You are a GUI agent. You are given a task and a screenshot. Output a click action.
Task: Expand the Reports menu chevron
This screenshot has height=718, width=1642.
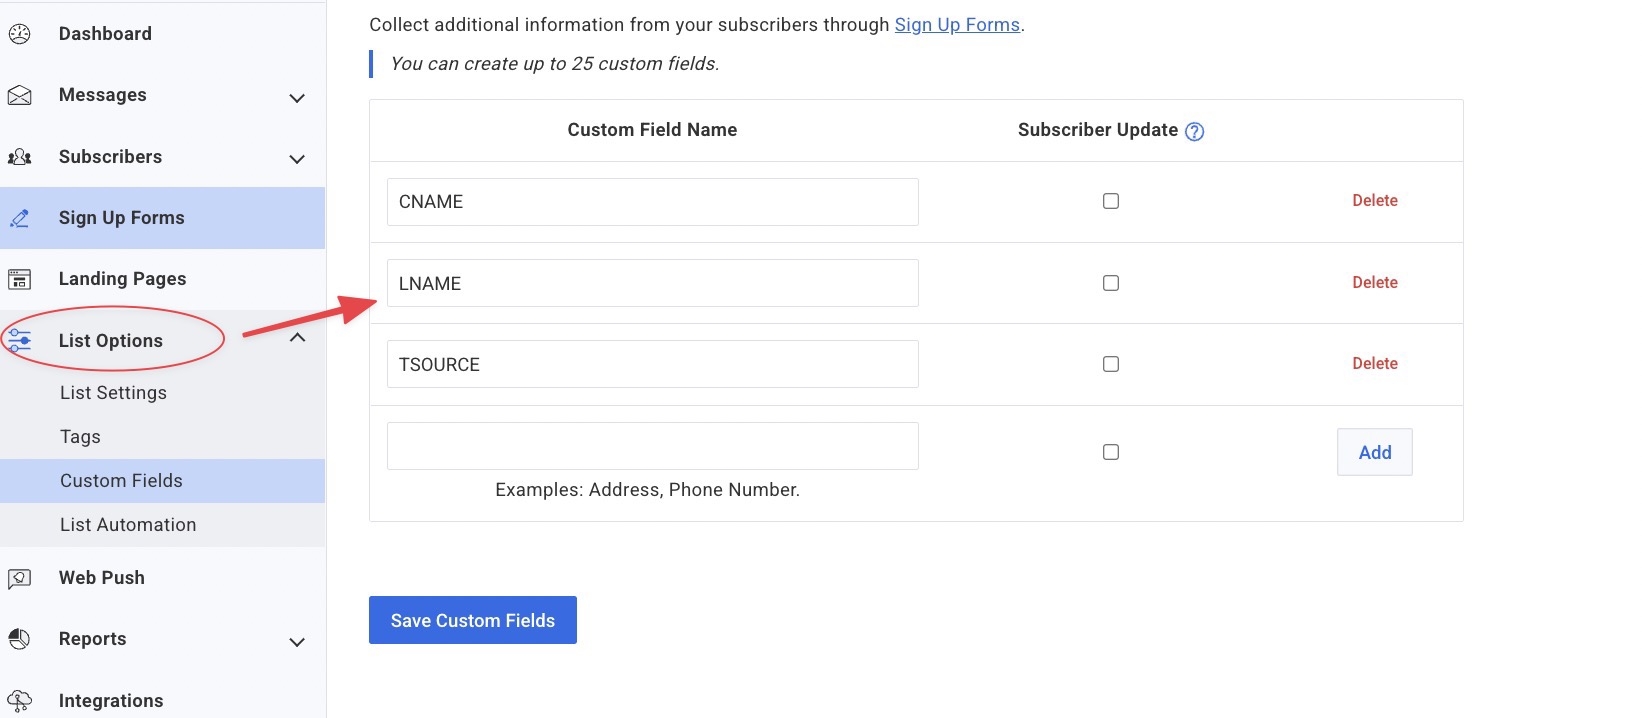pyautogui.click(x=297, y=642)
